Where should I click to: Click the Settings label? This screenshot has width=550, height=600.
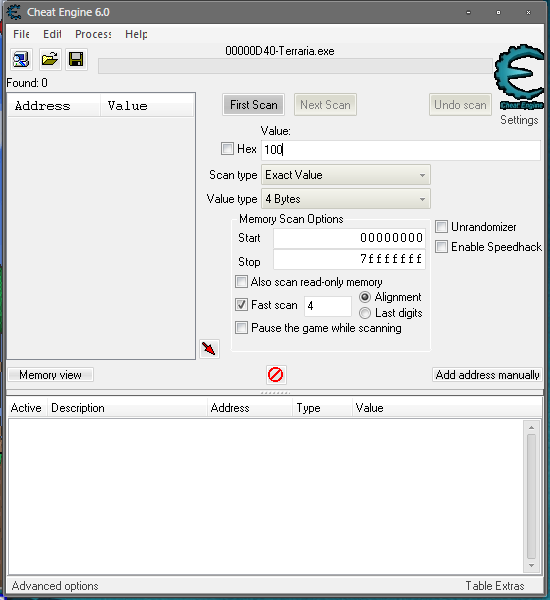pos(519,120)
